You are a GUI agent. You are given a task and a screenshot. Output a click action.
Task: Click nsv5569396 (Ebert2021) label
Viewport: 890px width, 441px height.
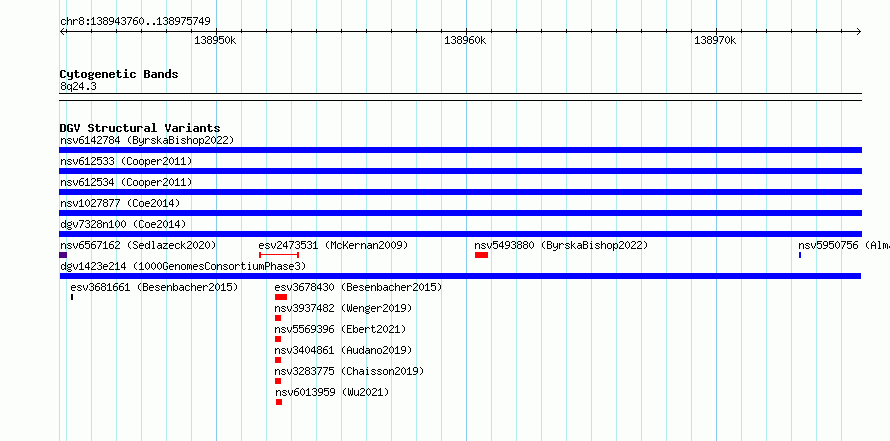[x=341, y=329]
